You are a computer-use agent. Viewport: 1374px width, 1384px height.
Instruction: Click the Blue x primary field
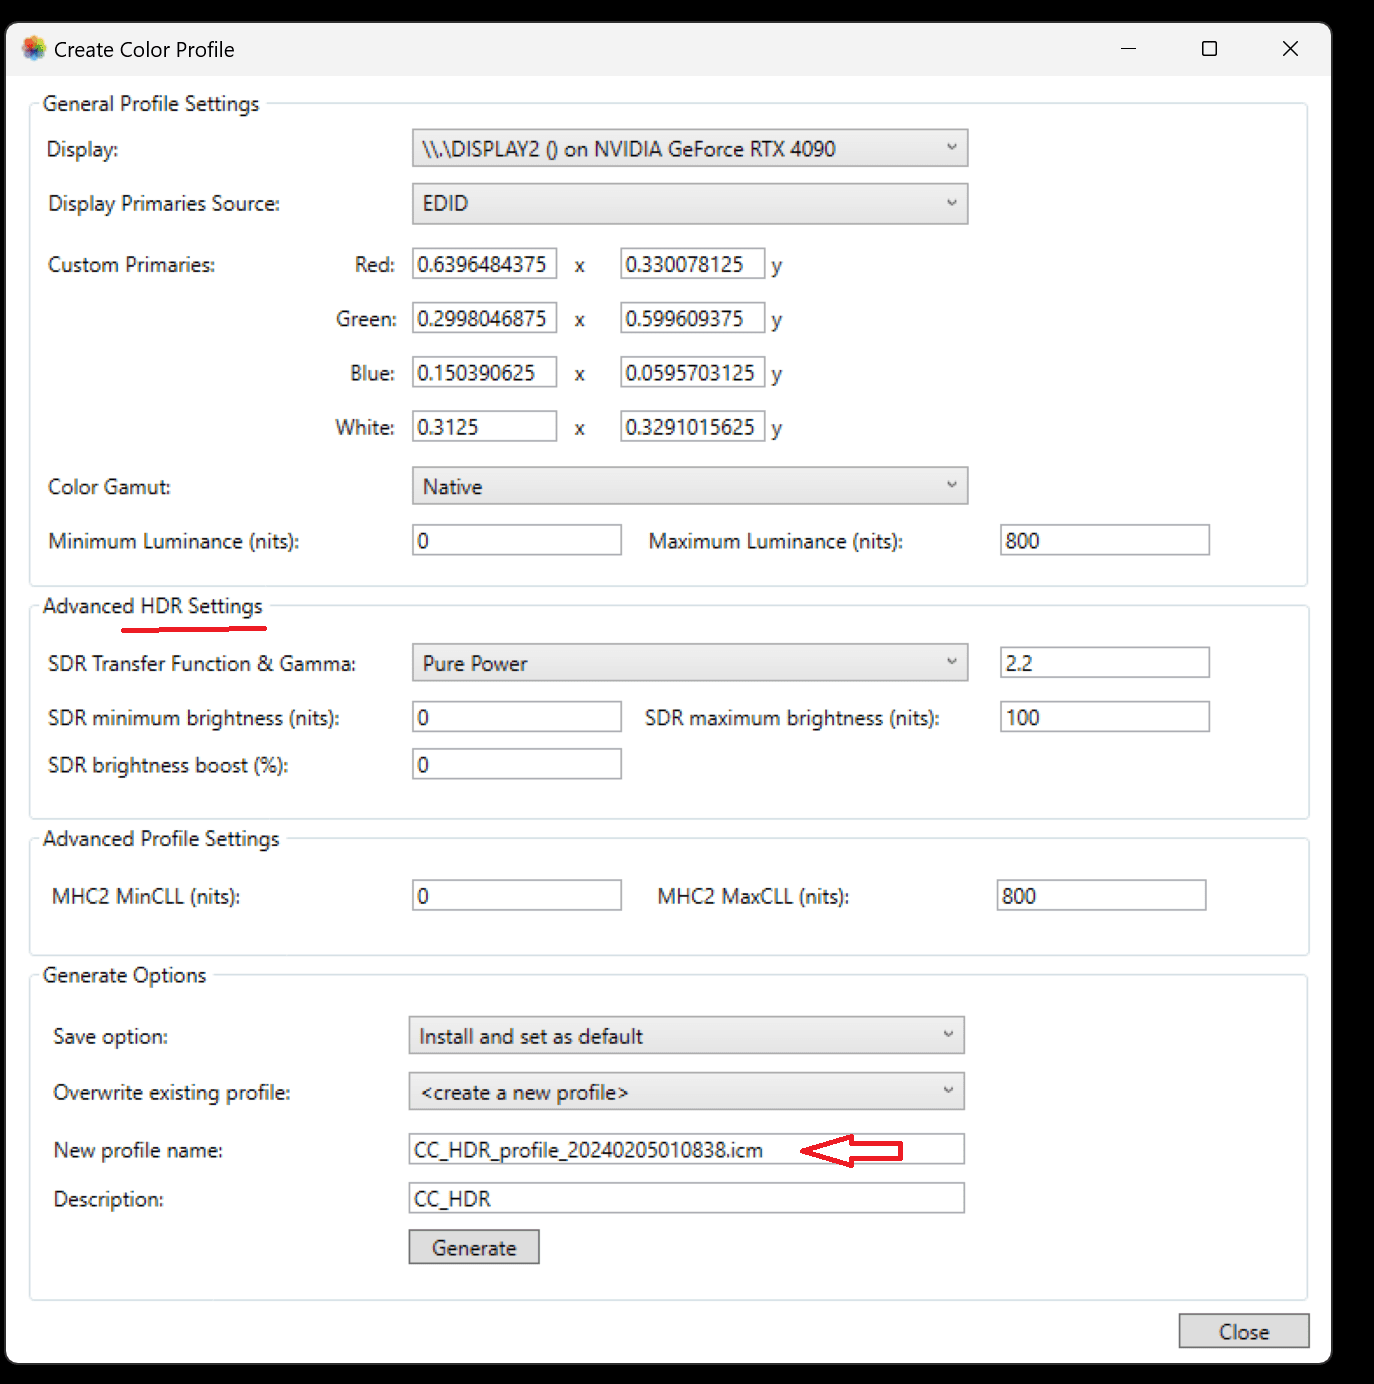[484, 372]
